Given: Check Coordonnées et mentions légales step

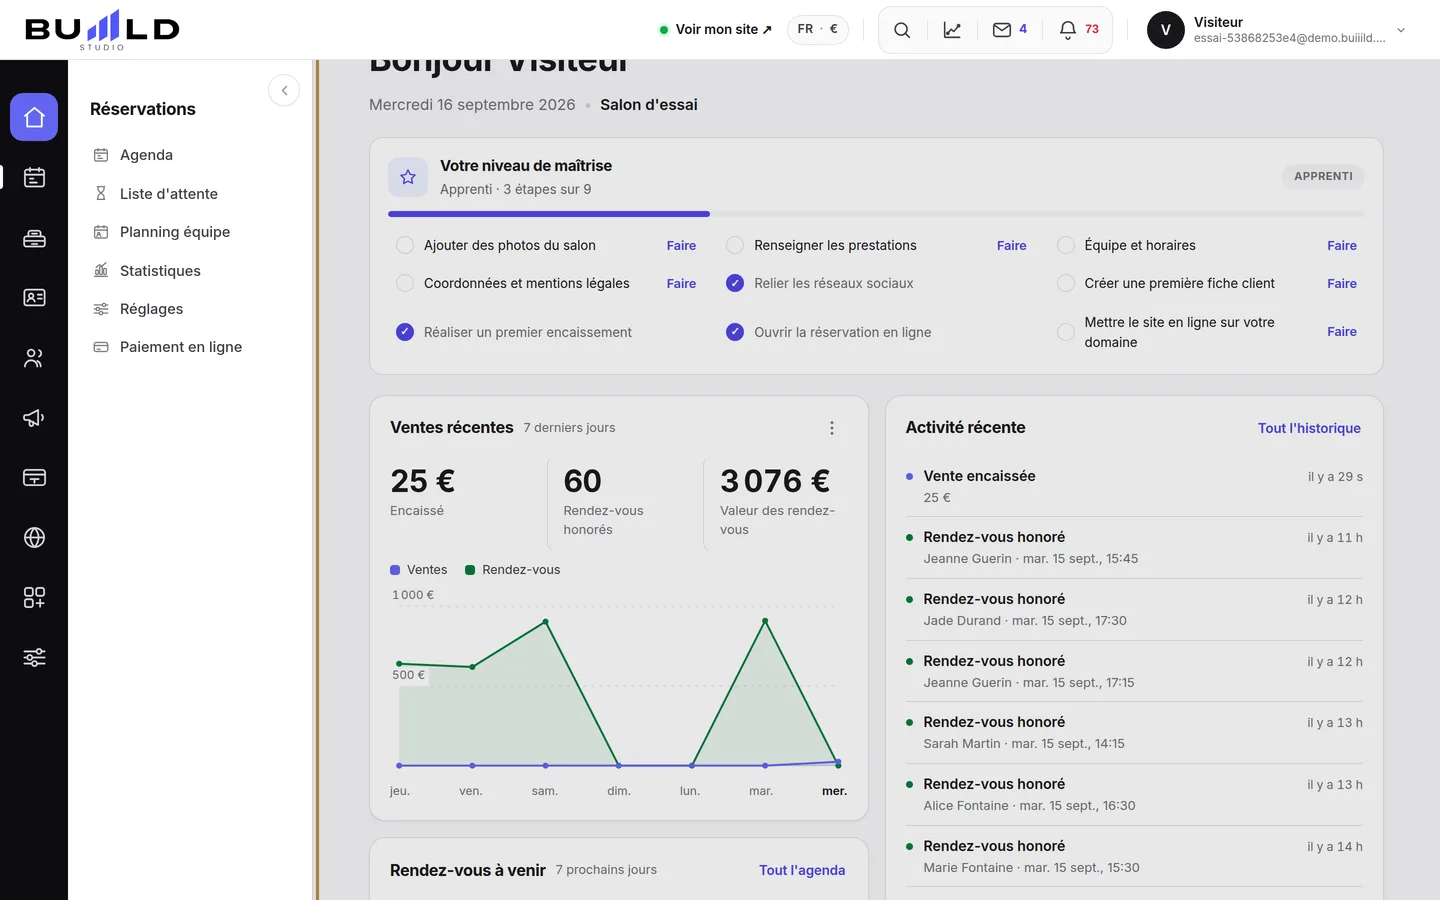Looking at the screenshot, I should (x=405, y=283).
